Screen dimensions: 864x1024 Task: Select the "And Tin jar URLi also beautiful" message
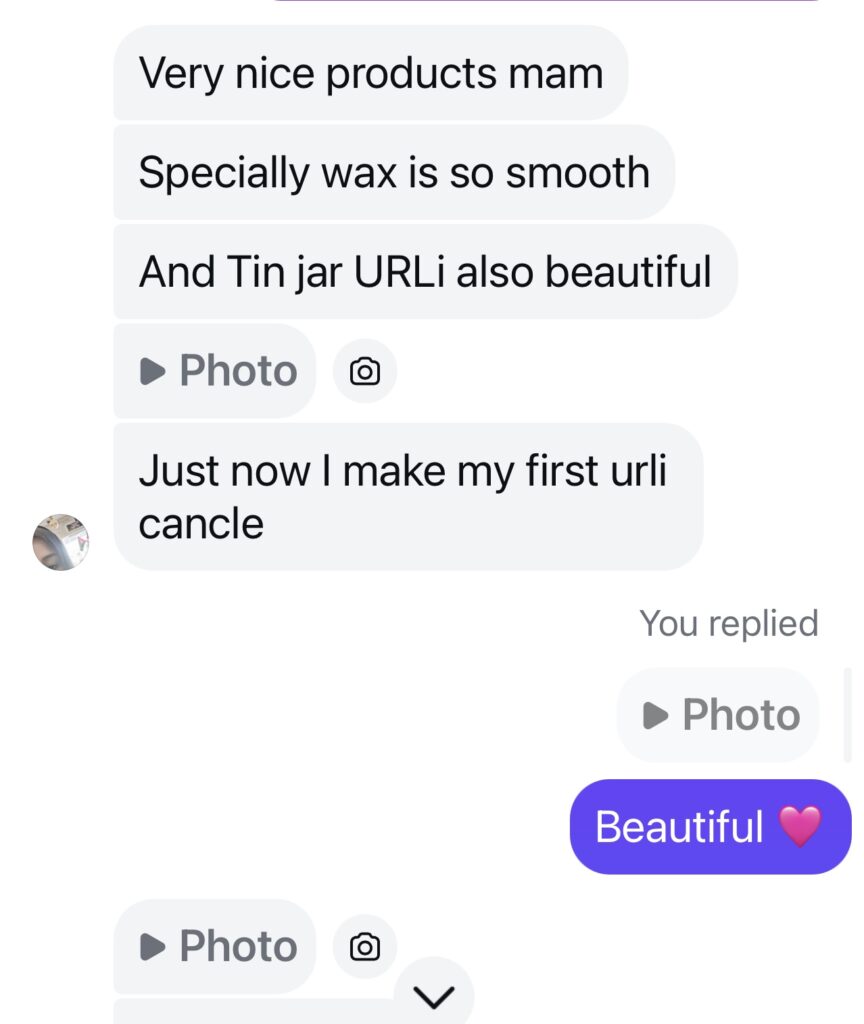coord(424,272)
